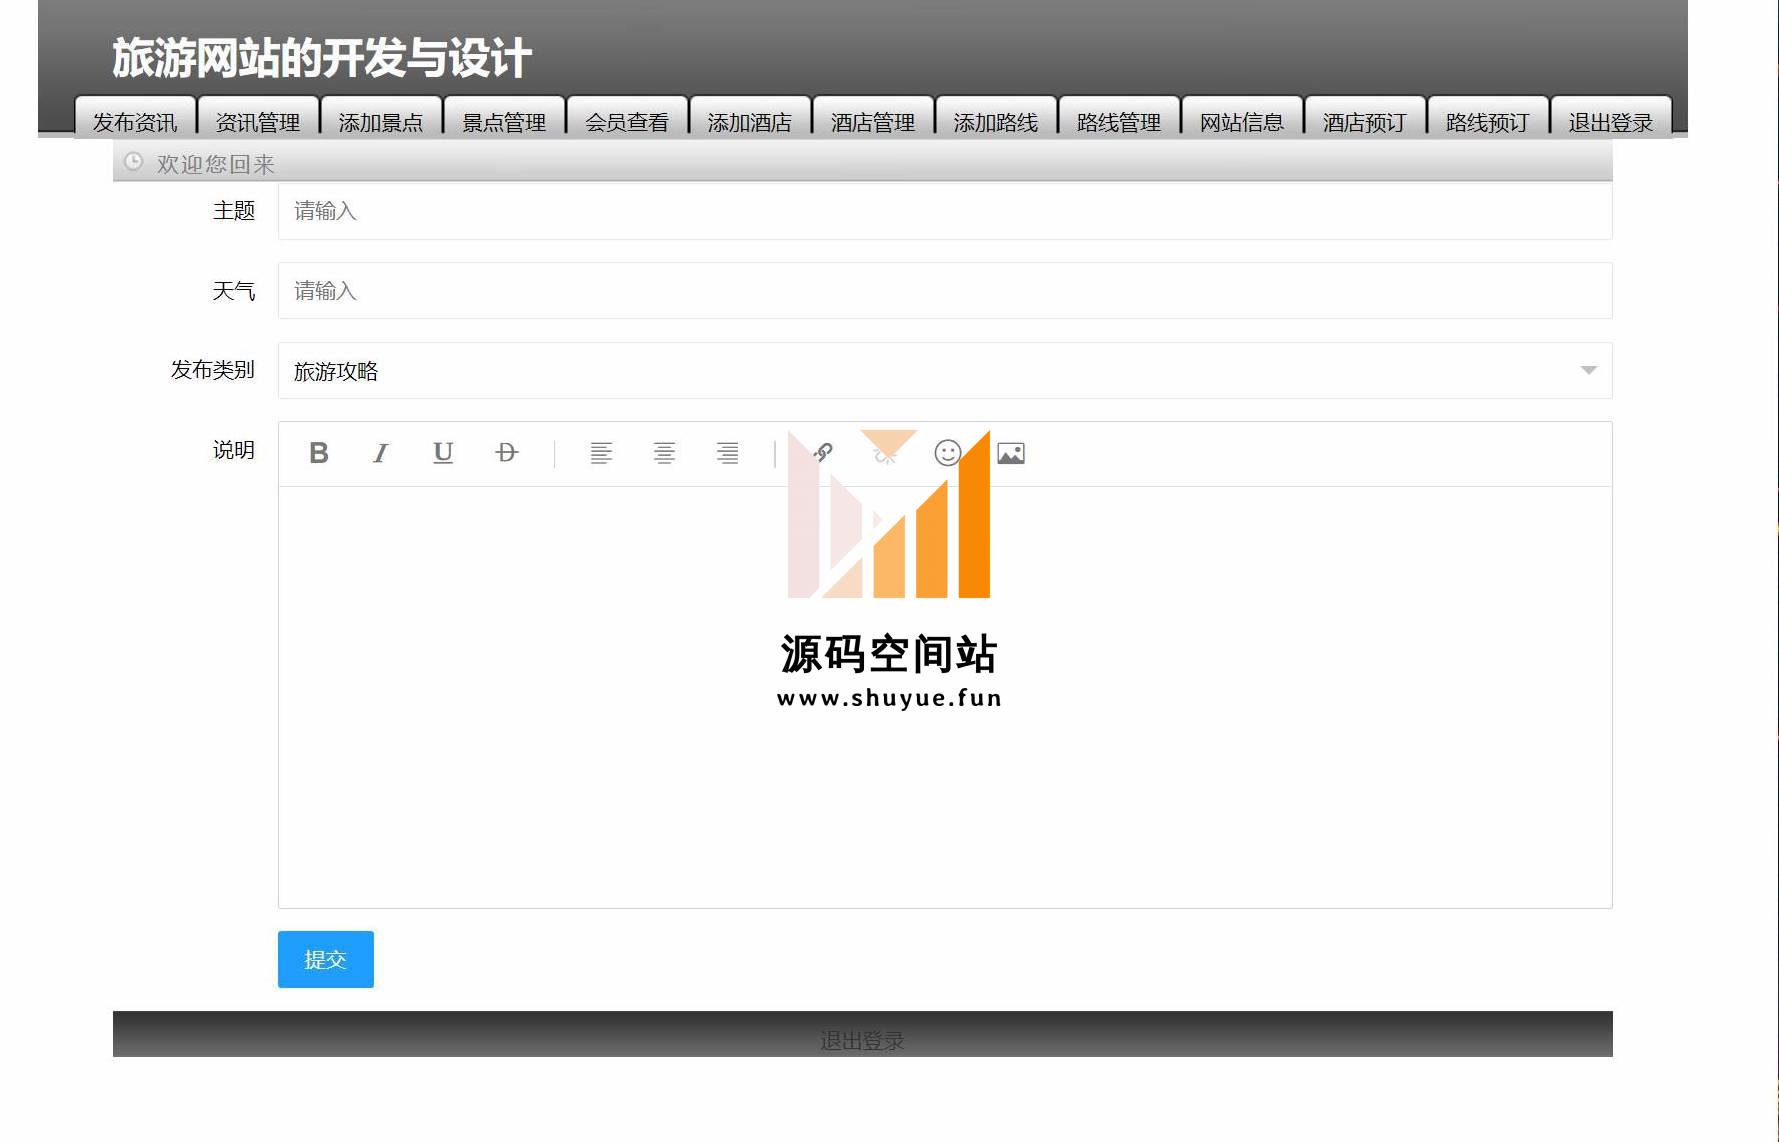Insert a hyperlink using the link icon

point(823,453)
